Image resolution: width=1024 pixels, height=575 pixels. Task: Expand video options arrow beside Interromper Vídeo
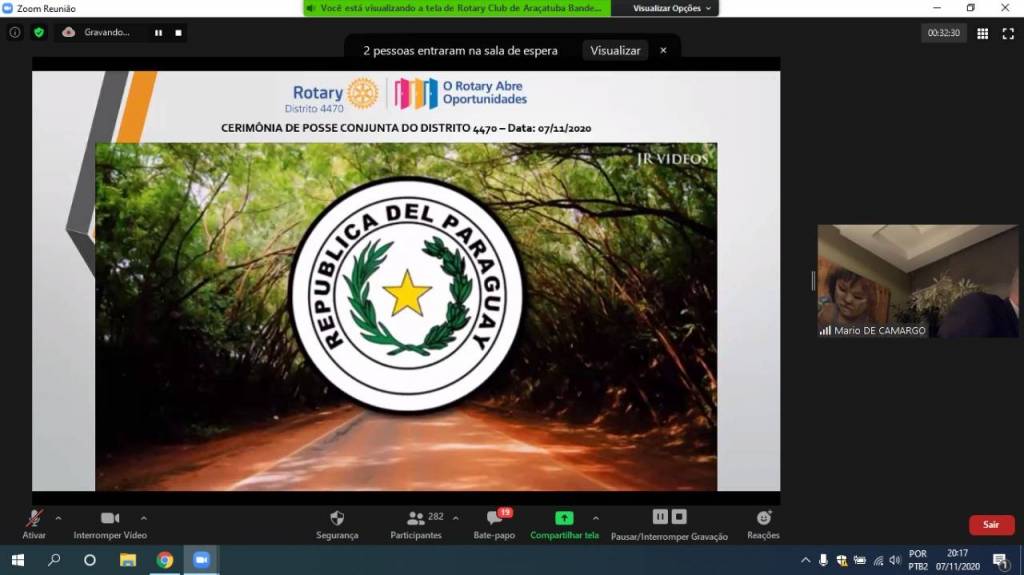pos(143,518)
